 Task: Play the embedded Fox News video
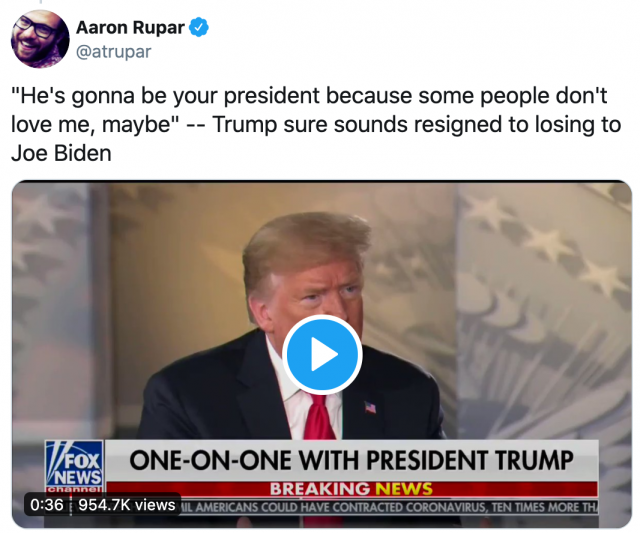point(322,354)
